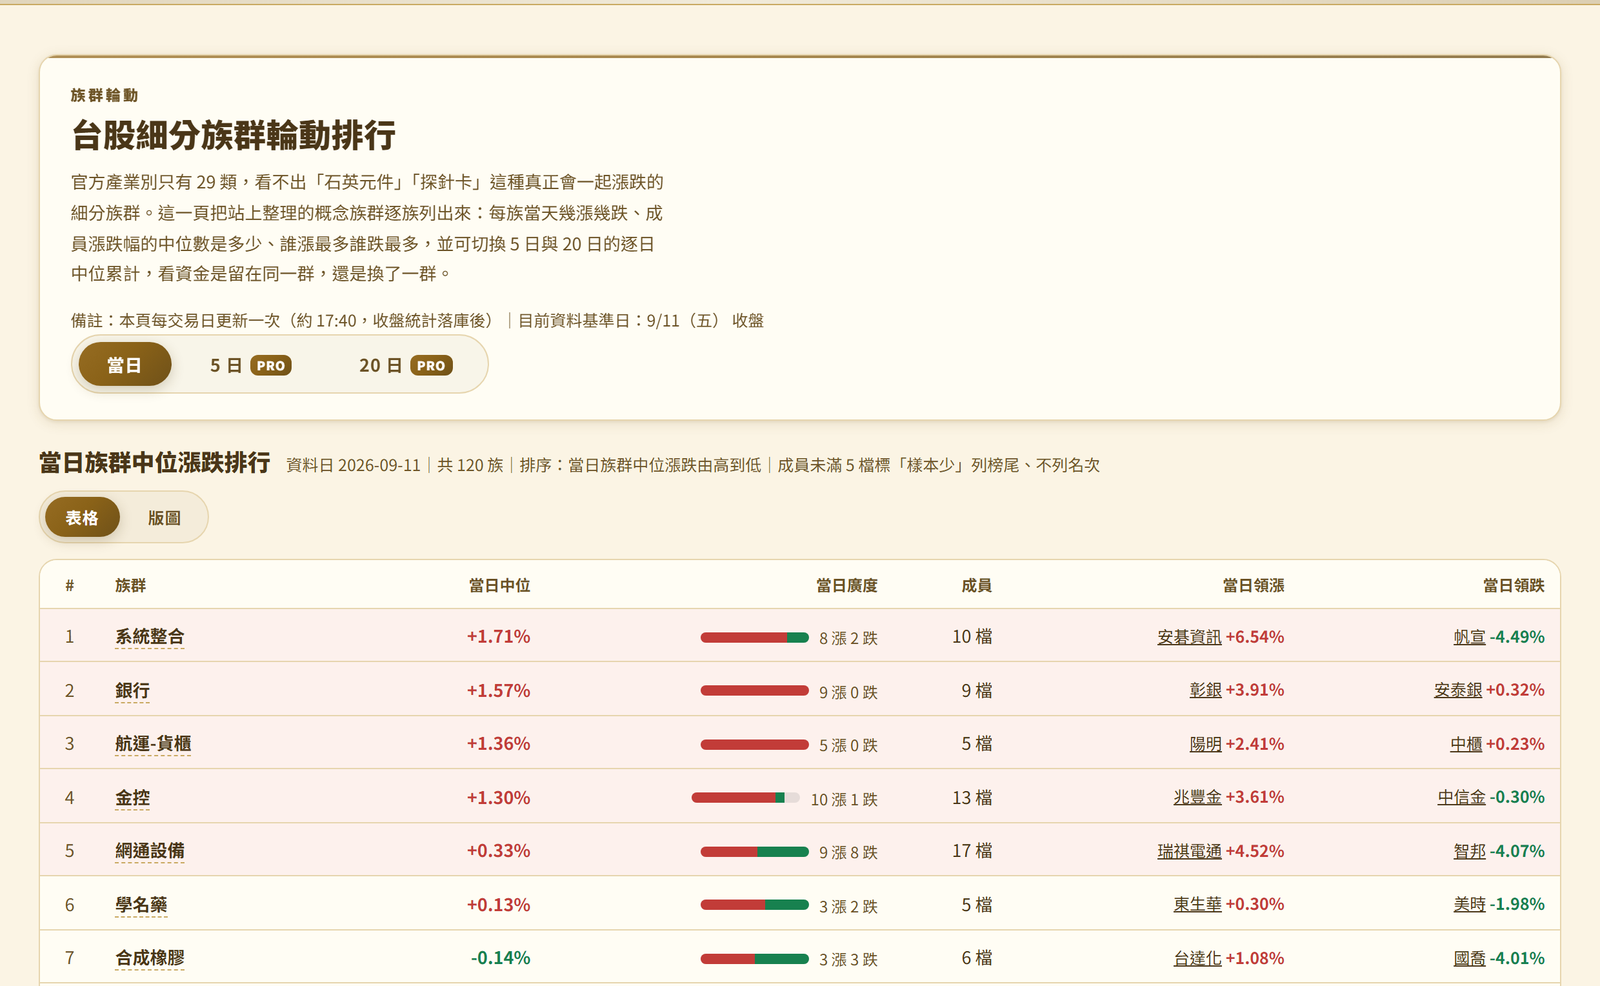Click the 系統整合 breadth bar
Image resolution: width=1600 pixels, height=986 pixels.
754,637
